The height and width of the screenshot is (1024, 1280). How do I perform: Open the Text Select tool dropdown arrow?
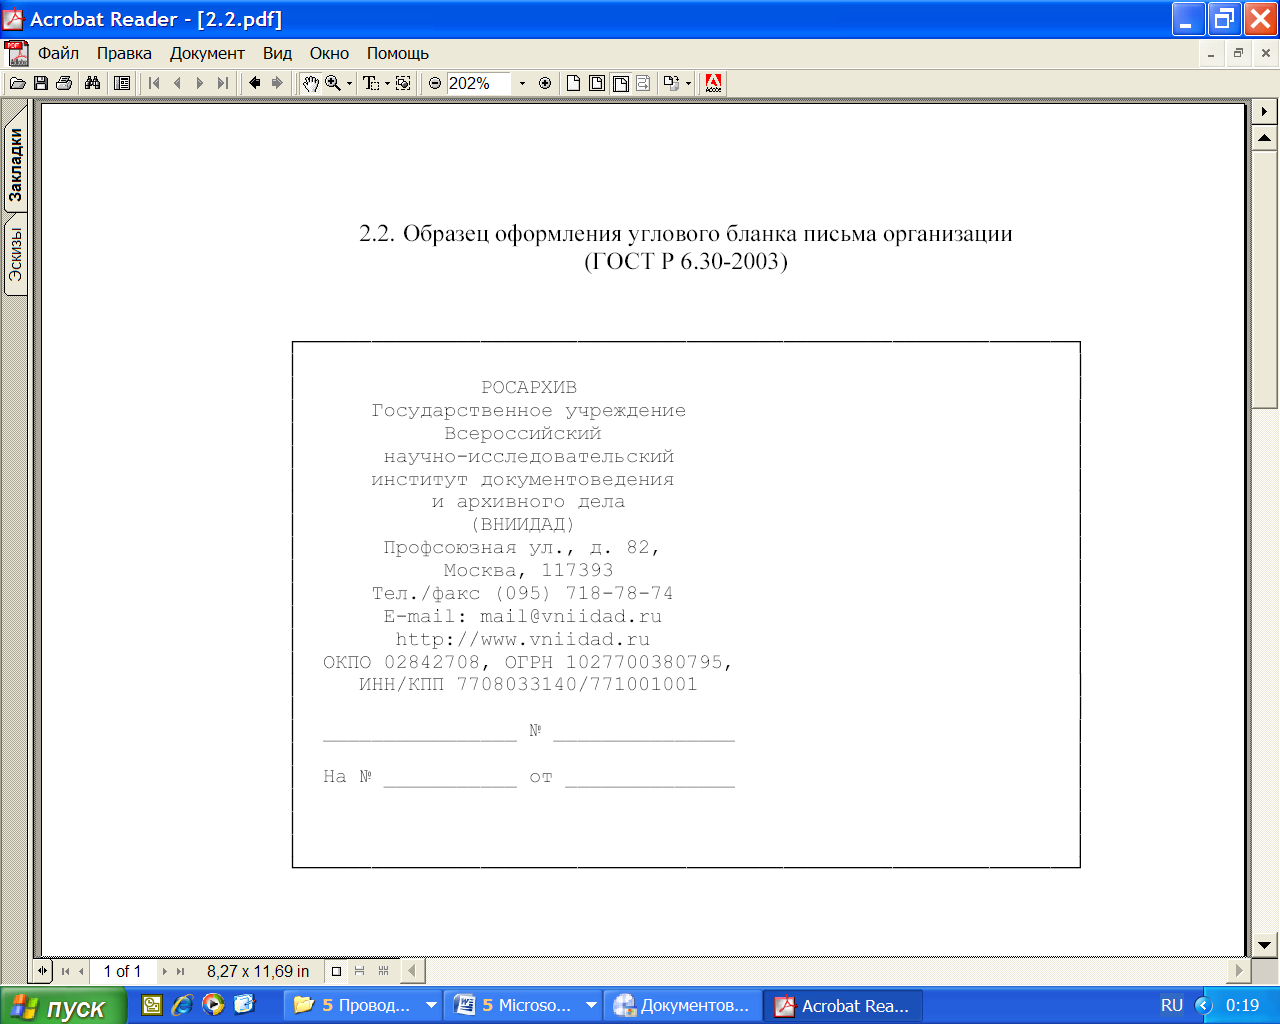pos(387,84)
